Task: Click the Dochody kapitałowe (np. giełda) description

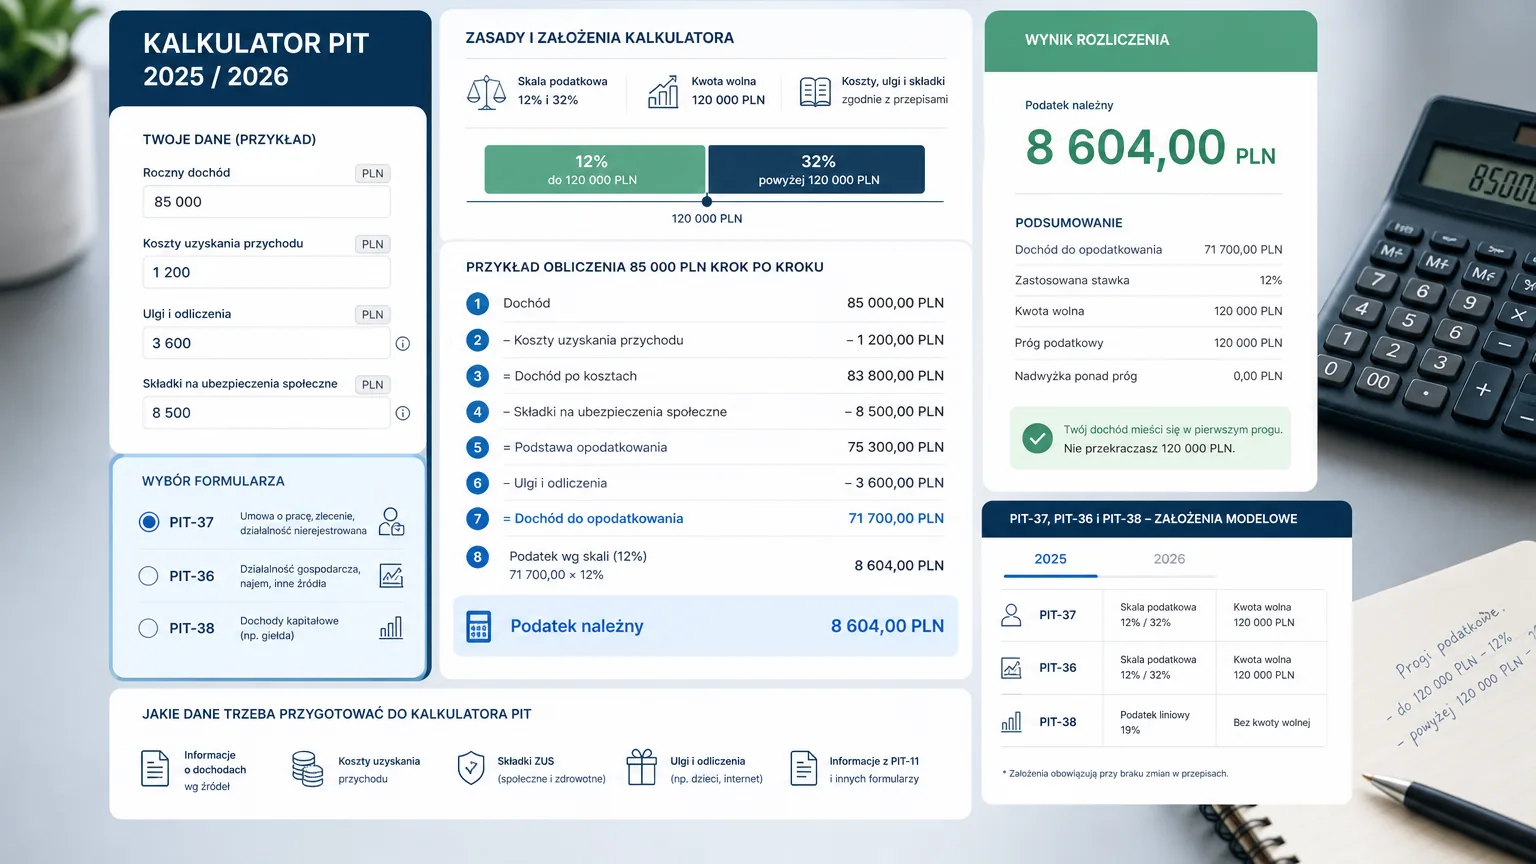Action: [x=289, y=628]
